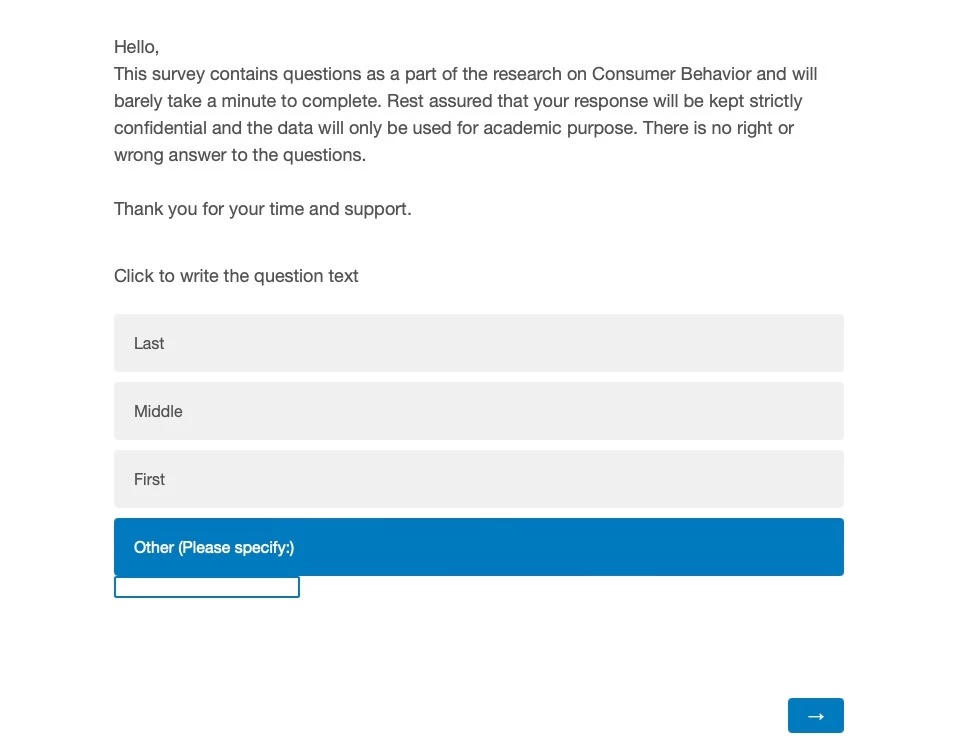Click the phrase "kept strictly" in paragraph

[x=755, y=101]
